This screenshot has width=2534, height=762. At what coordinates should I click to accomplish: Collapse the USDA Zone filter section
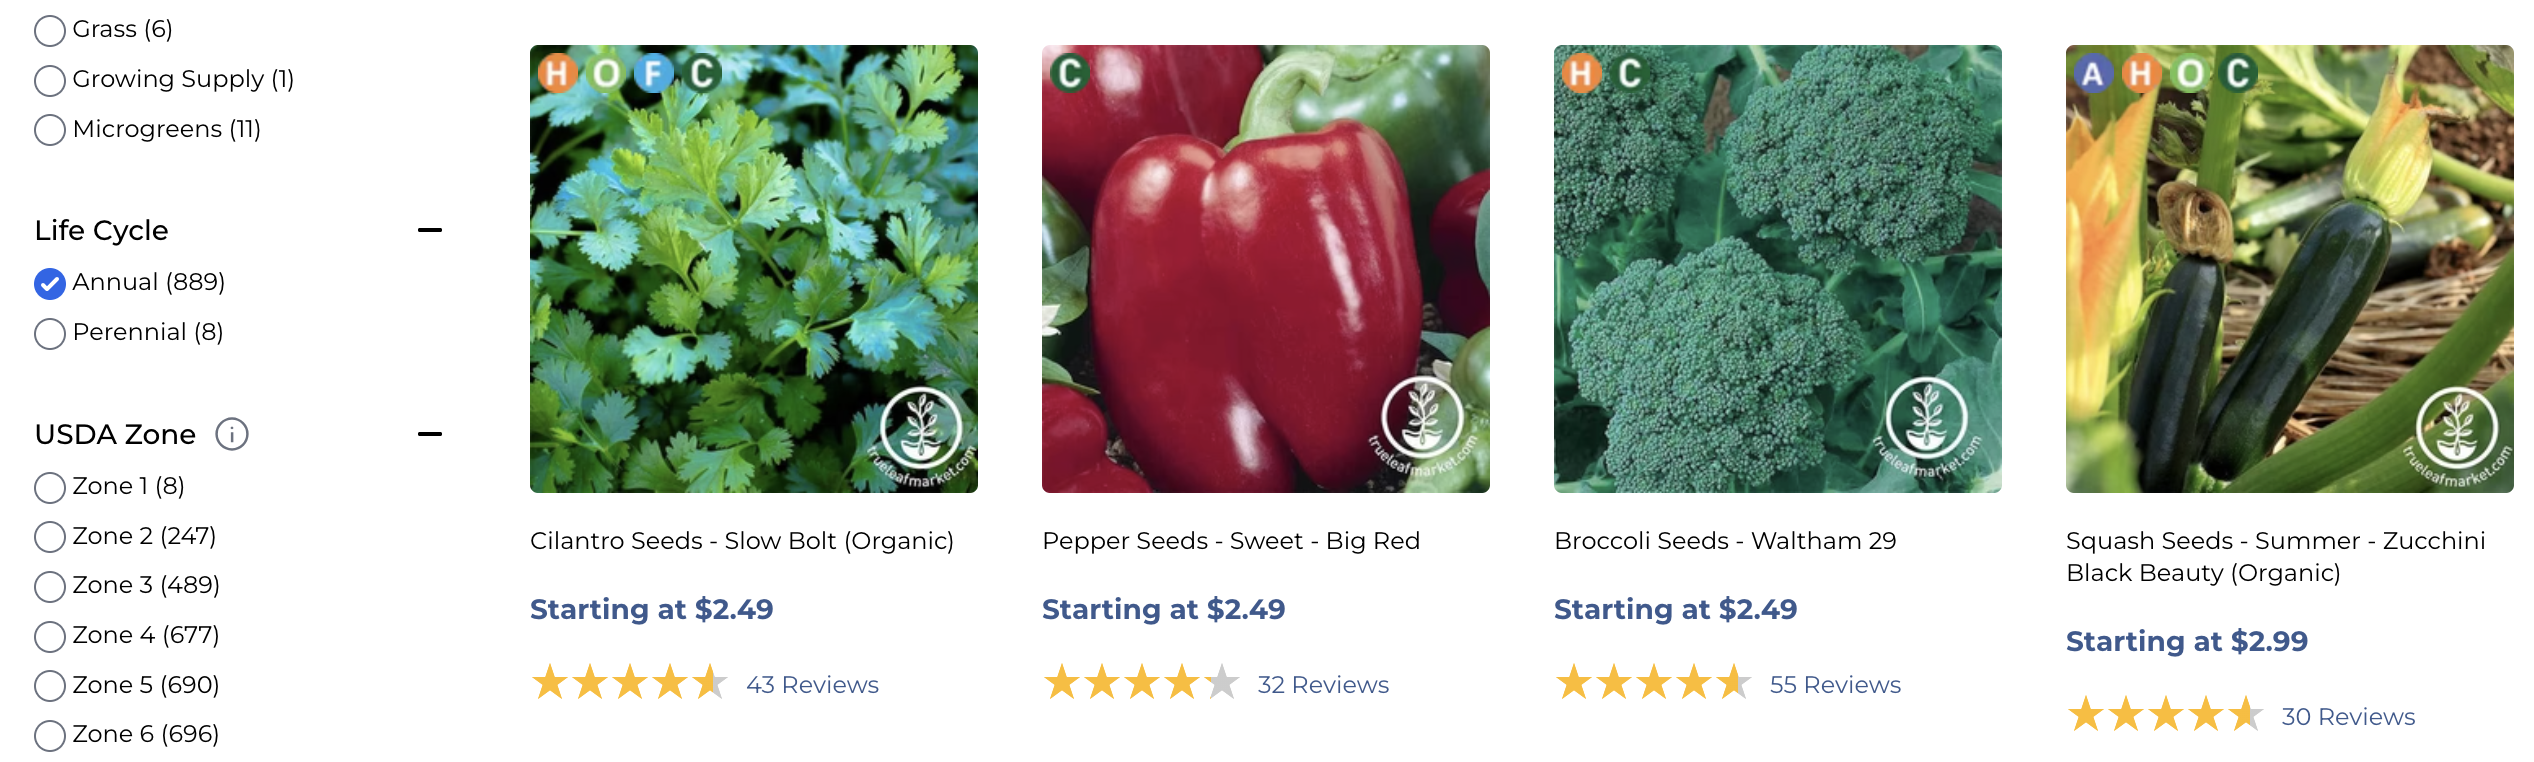pos(430,434)
